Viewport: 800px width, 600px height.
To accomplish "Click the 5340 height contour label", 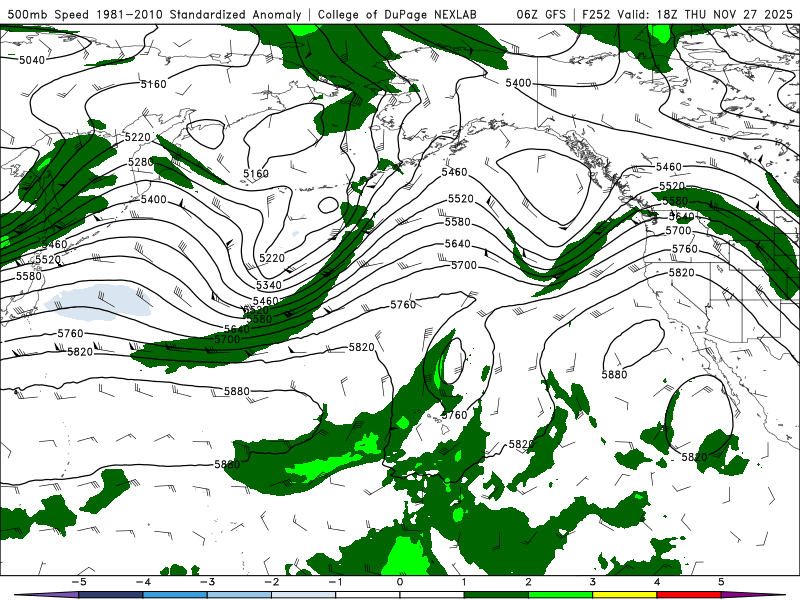I will tap(269, 285).
